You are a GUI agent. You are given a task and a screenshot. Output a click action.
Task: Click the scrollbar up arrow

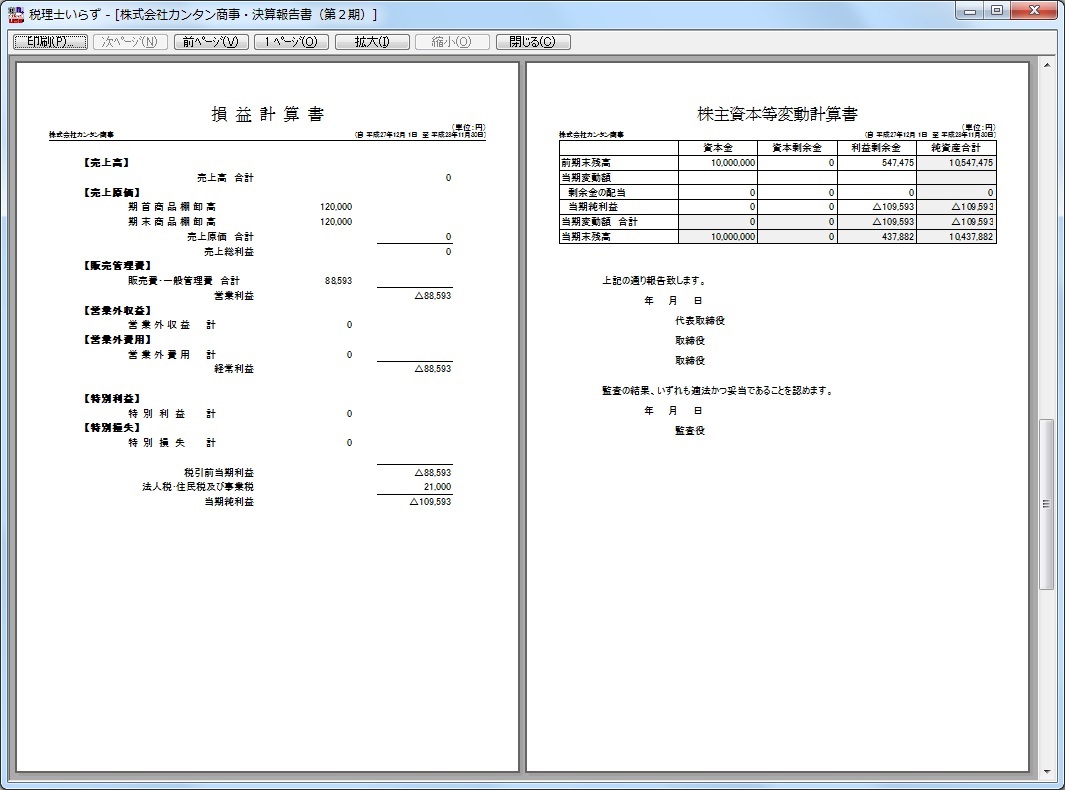click(1047, 66)
